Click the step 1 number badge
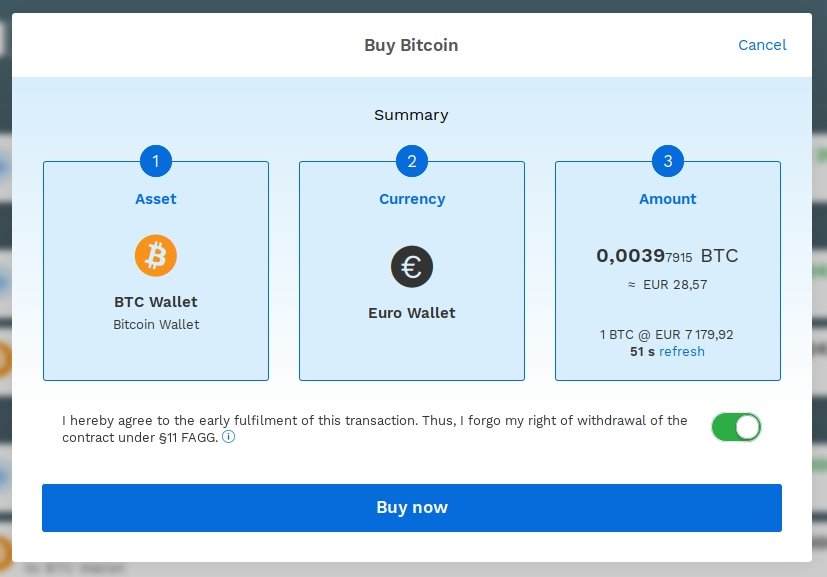Screen dimensions: 827x577 point(155,160)
